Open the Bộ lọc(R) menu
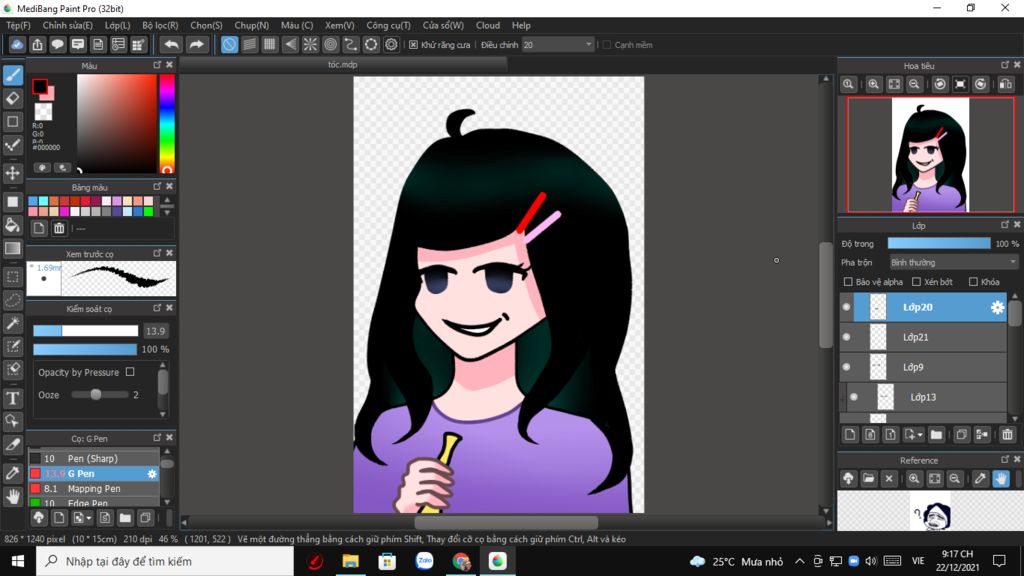The image size is (1024, 576). [x=160, y=25]
